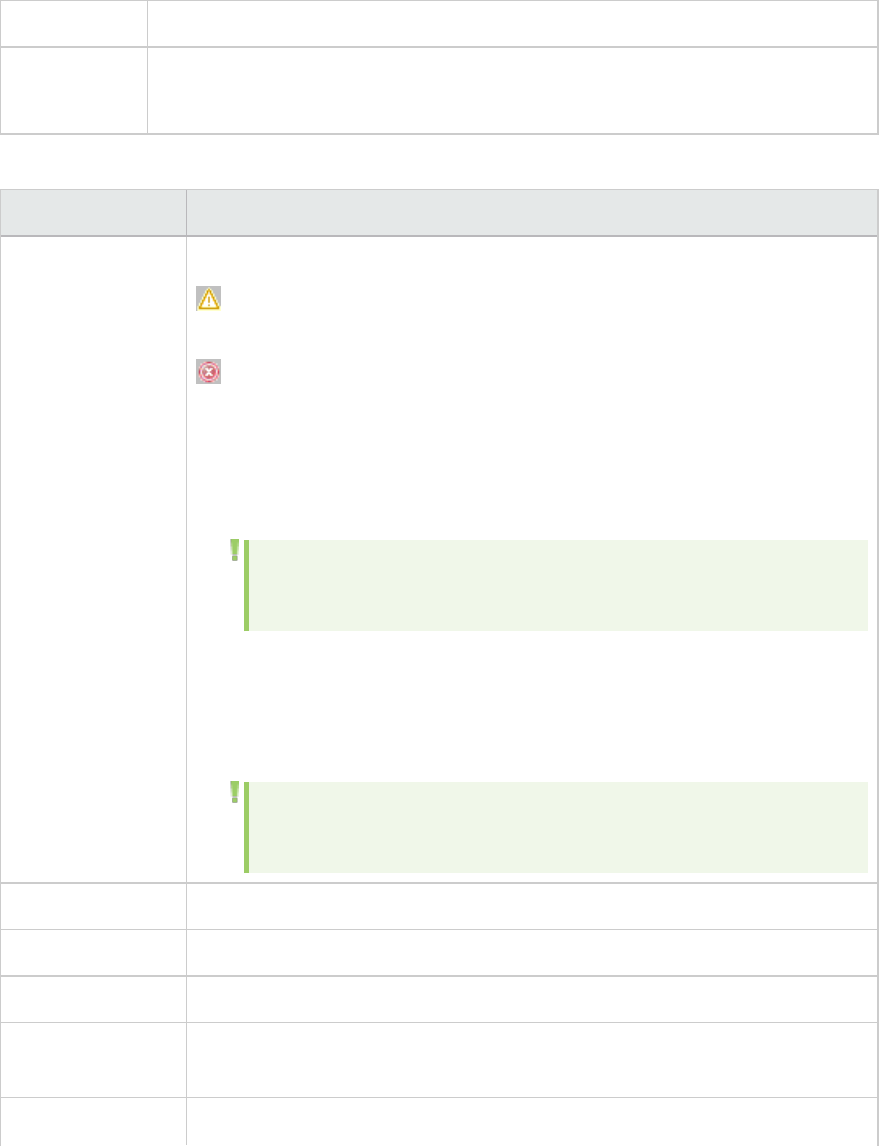Click the first green exclamation note icon
879x1147 pixels.
click(x=235, y=550)
